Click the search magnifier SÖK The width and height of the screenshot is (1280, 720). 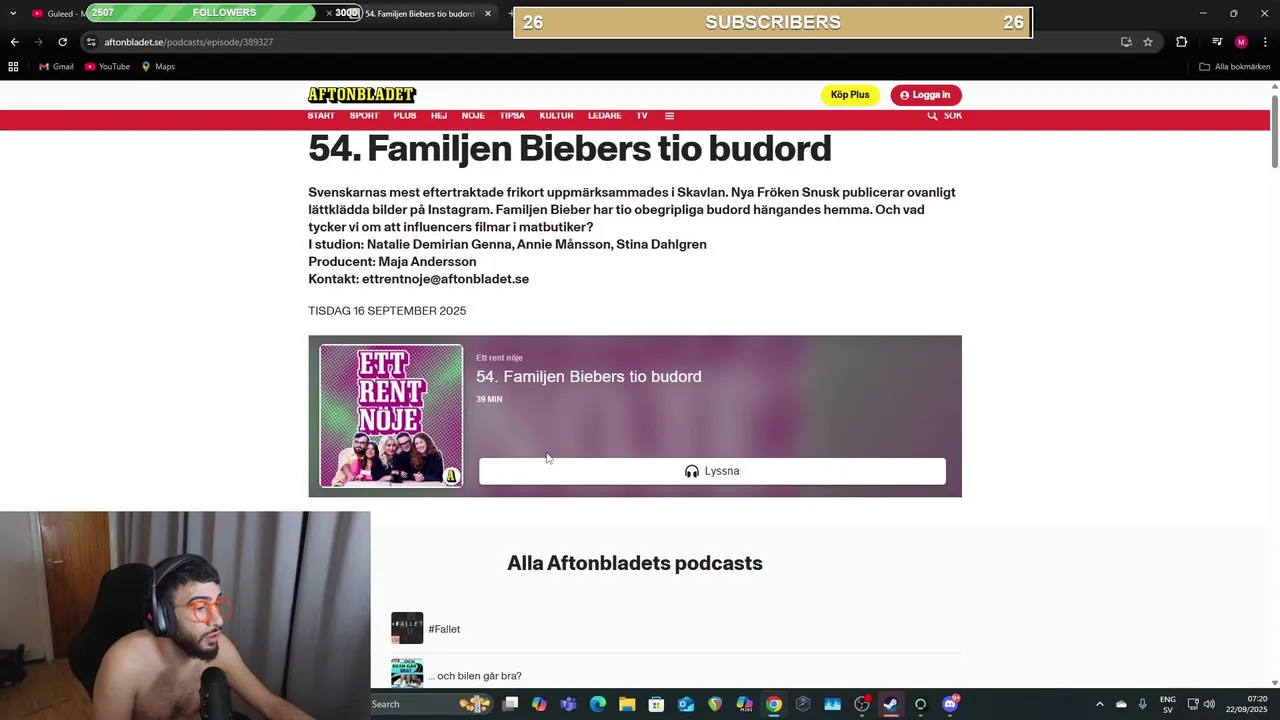click(944, 116)
